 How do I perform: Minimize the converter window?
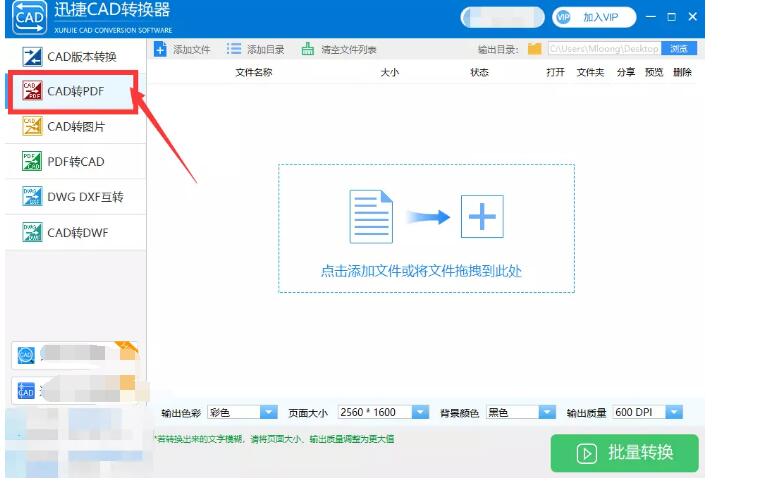[x=651, y=17]
